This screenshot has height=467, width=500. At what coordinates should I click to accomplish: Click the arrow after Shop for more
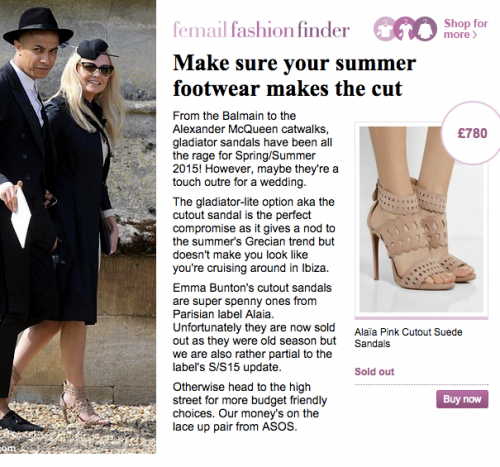[475, 35]
